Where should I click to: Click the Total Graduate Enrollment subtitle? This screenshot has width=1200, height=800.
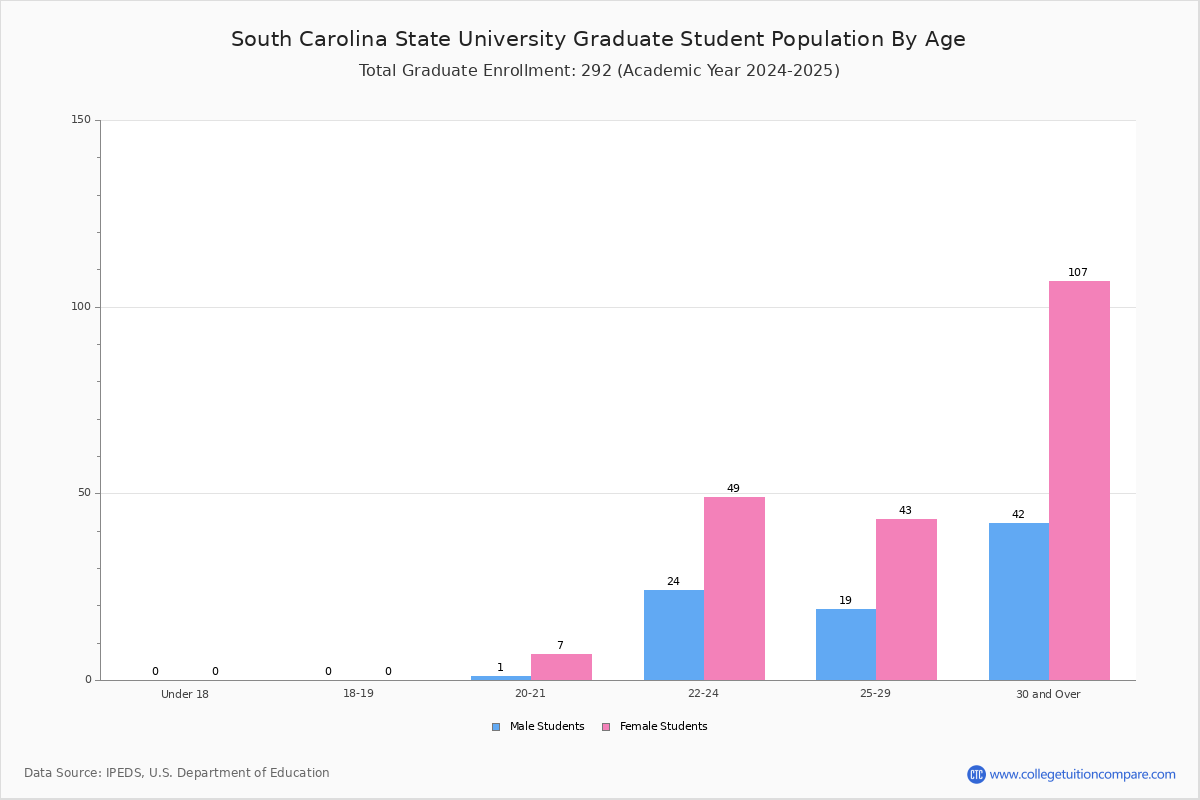pyautogui.click(x=599, y=71)
